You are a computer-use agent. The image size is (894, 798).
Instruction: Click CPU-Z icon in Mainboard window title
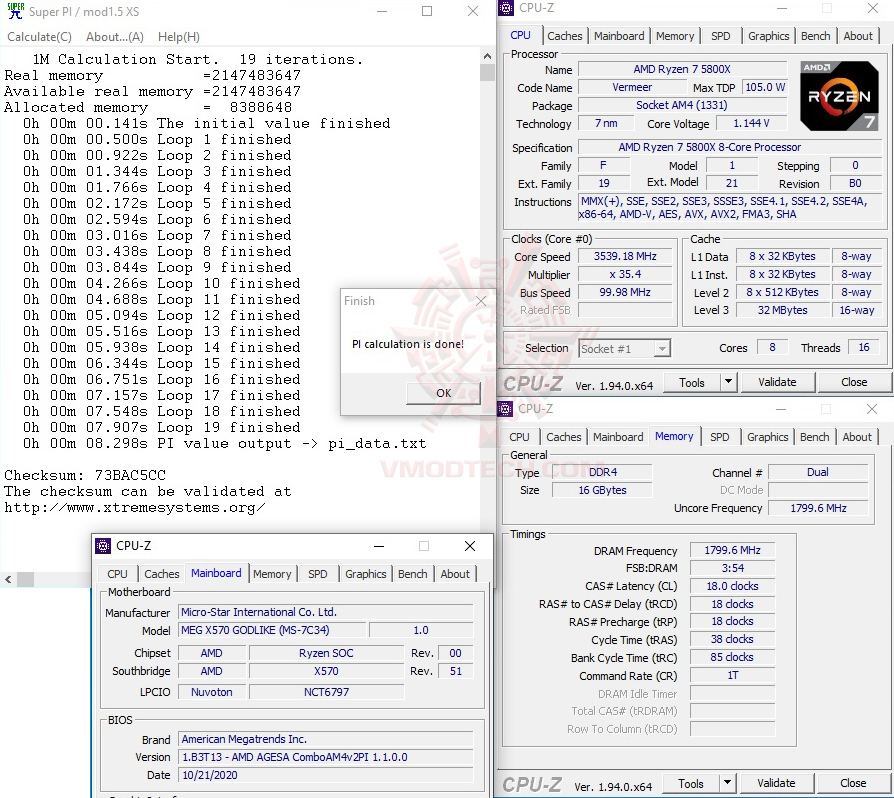(x=103, y=546)
